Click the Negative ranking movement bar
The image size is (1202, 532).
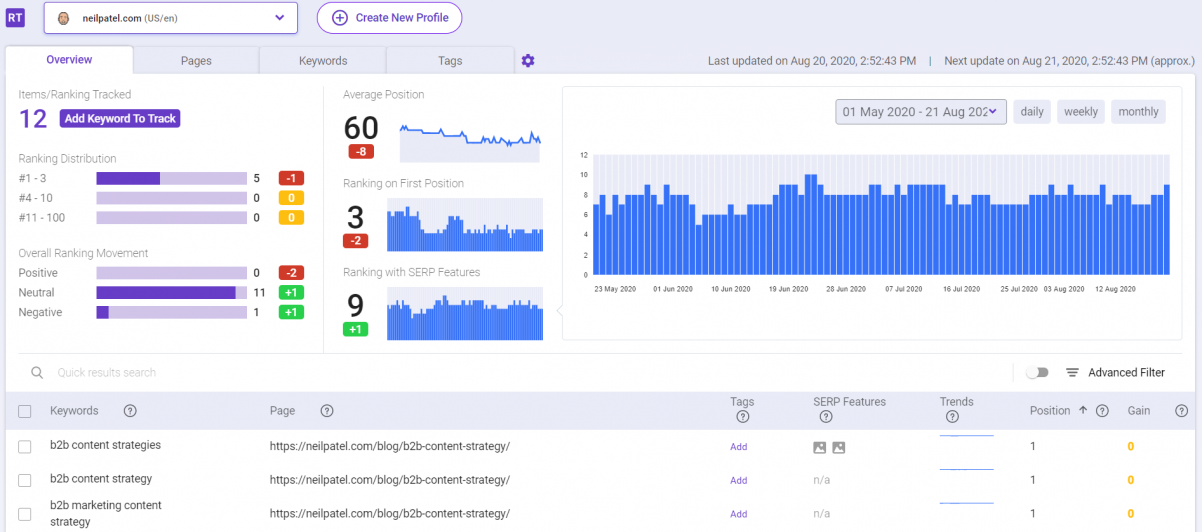tap(172, 313)
